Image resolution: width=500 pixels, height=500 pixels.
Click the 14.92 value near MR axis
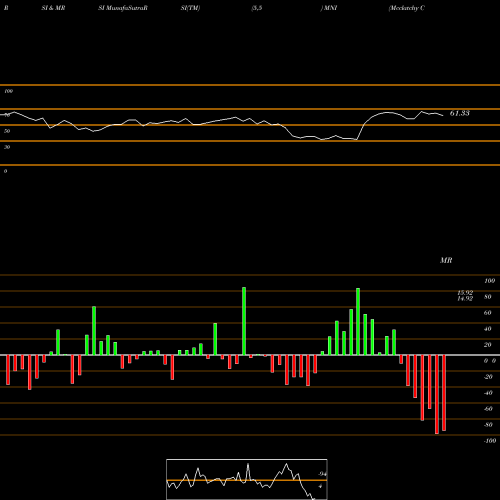465,298
